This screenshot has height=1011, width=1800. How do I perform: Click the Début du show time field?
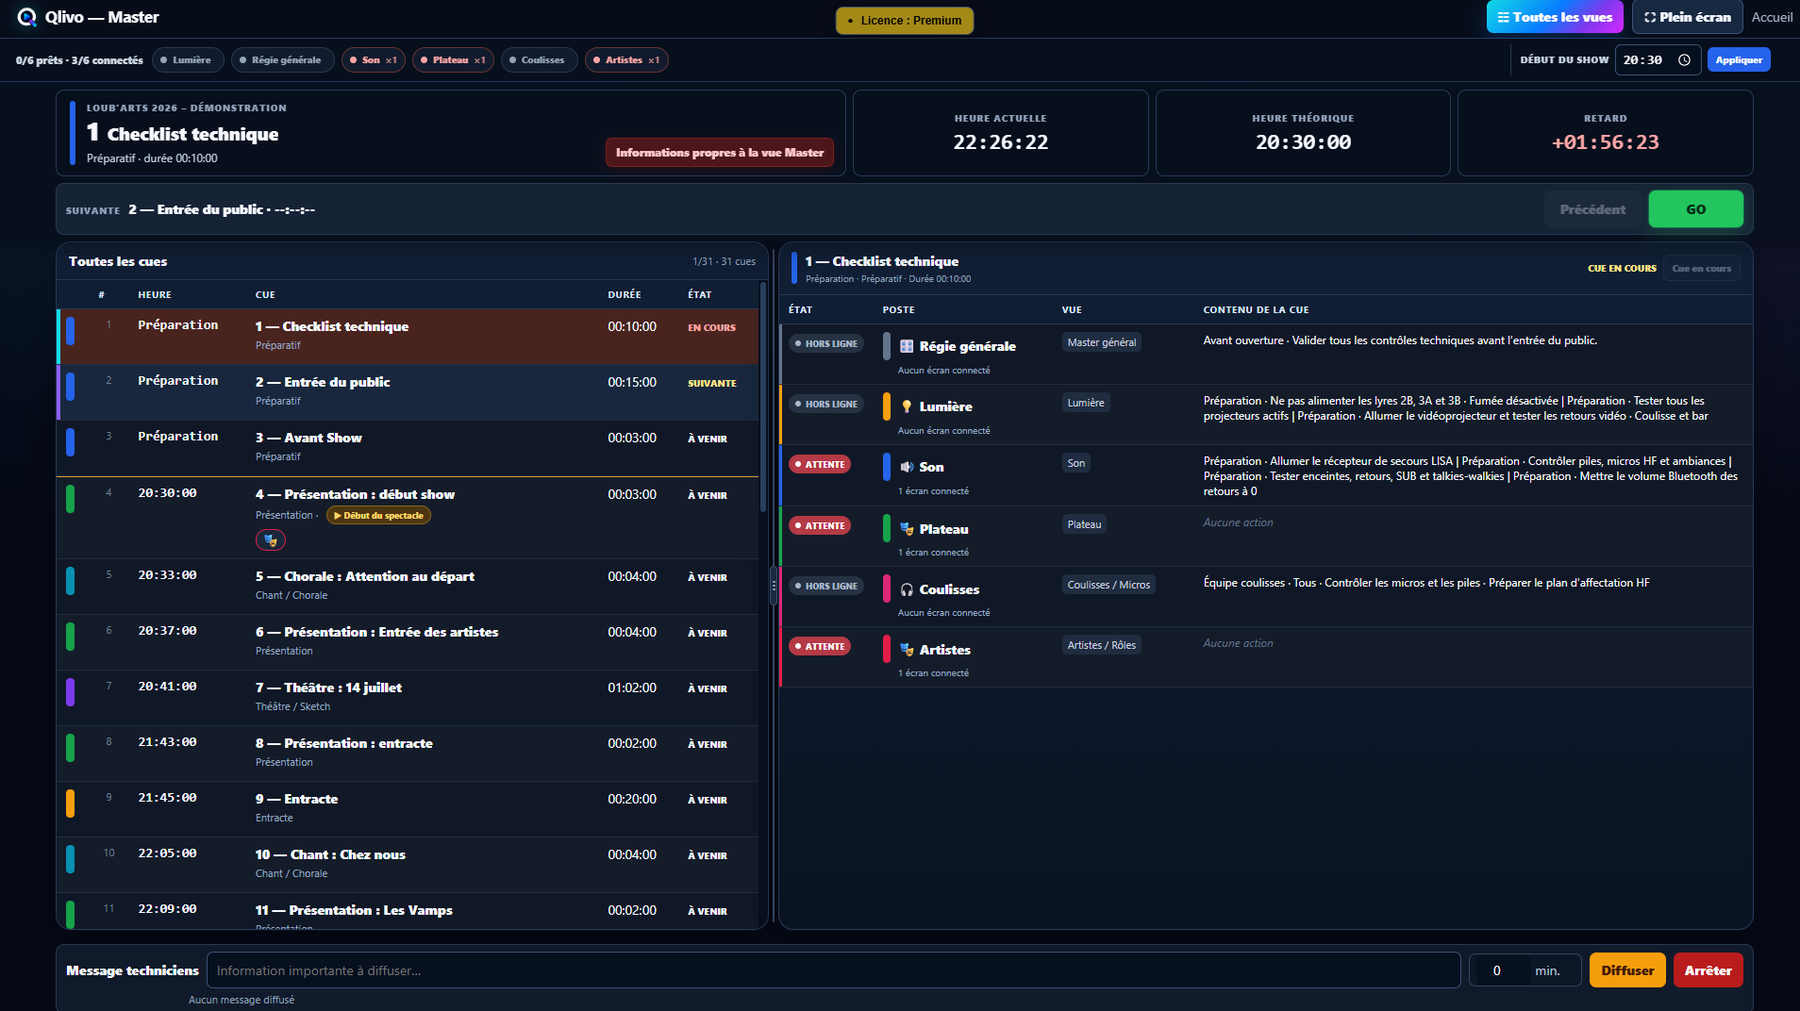click(x=1657, y=60)
